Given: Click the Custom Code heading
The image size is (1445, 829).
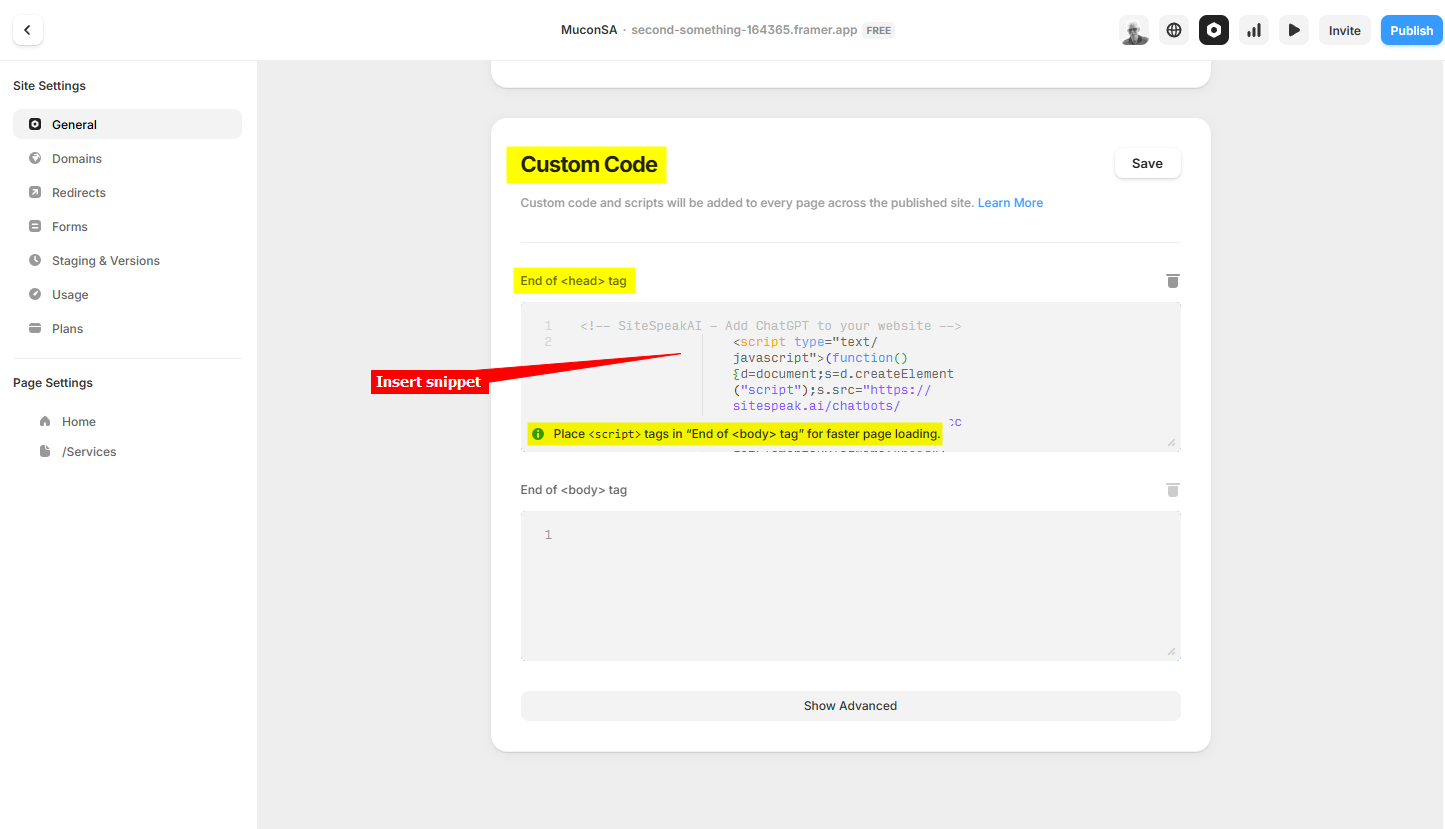Looking at the screenshot, I should tap(589, 165).
